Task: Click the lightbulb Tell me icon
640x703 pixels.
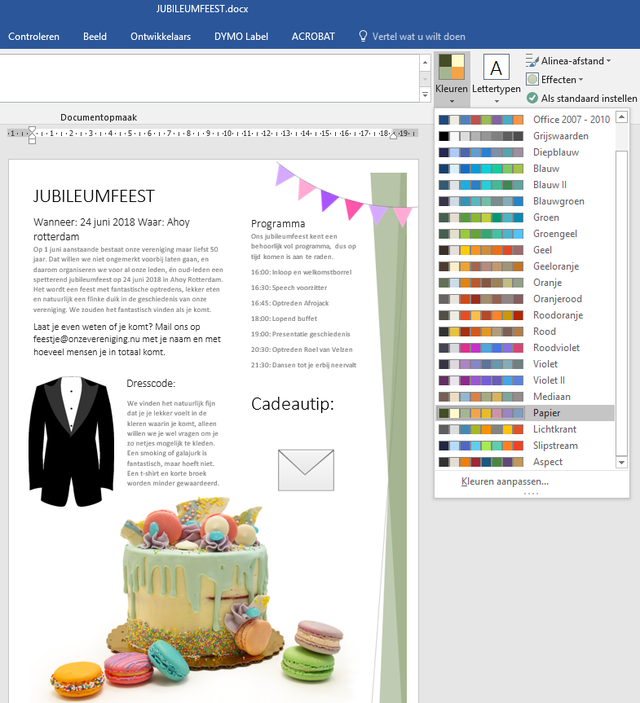Action: click(x=363, y=36)
